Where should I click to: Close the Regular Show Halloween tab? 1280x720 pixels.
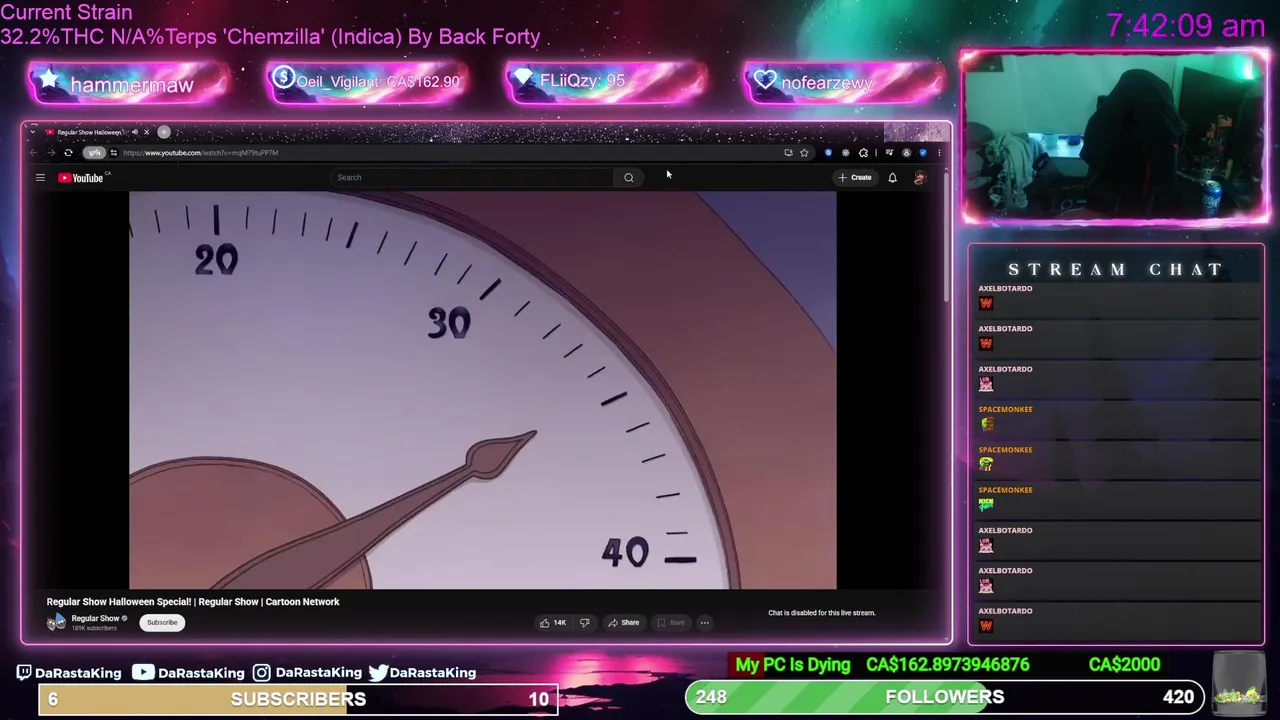(x=146, y=132)
